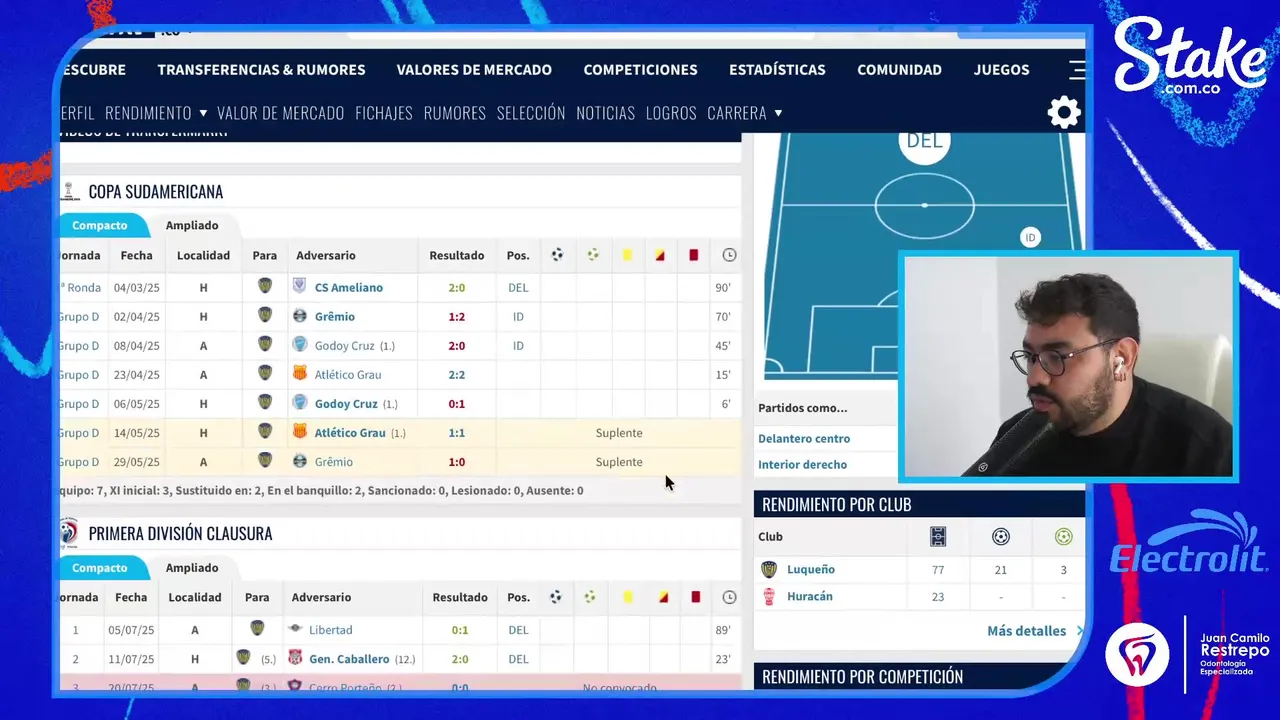Click the goals ball icon in Copa Sudamericana header
The height and width of the screenshot is (720, 1280).
[x=557, y=255]
